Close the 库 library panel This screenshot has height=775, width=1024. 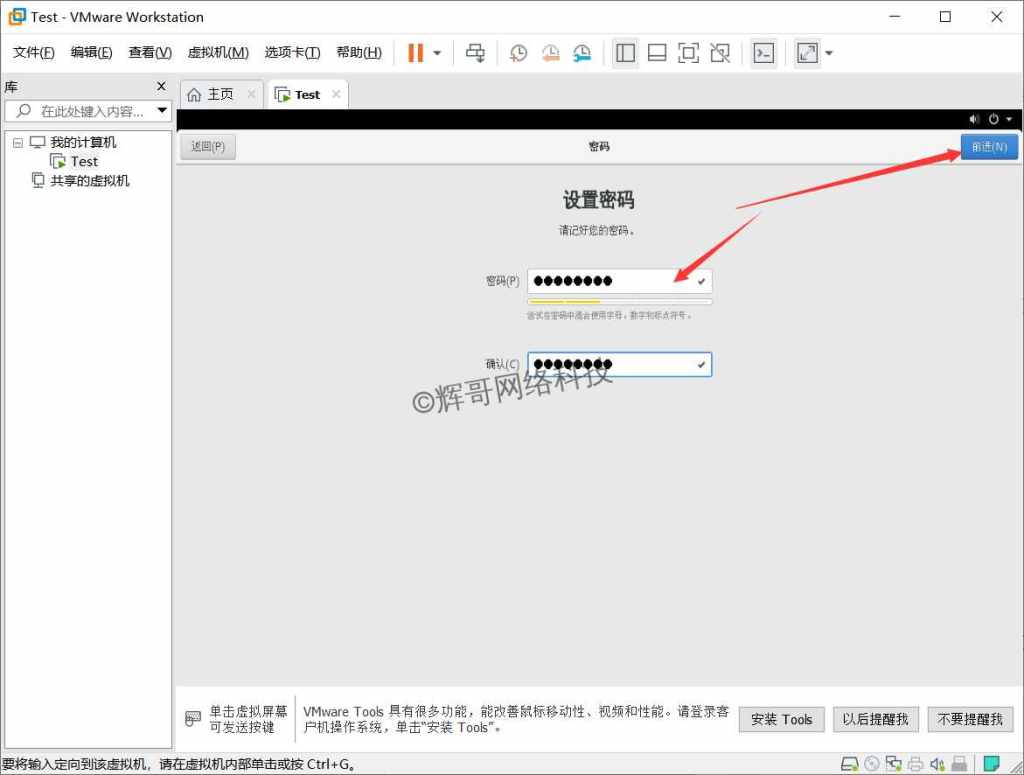click(x=161, y=86)
